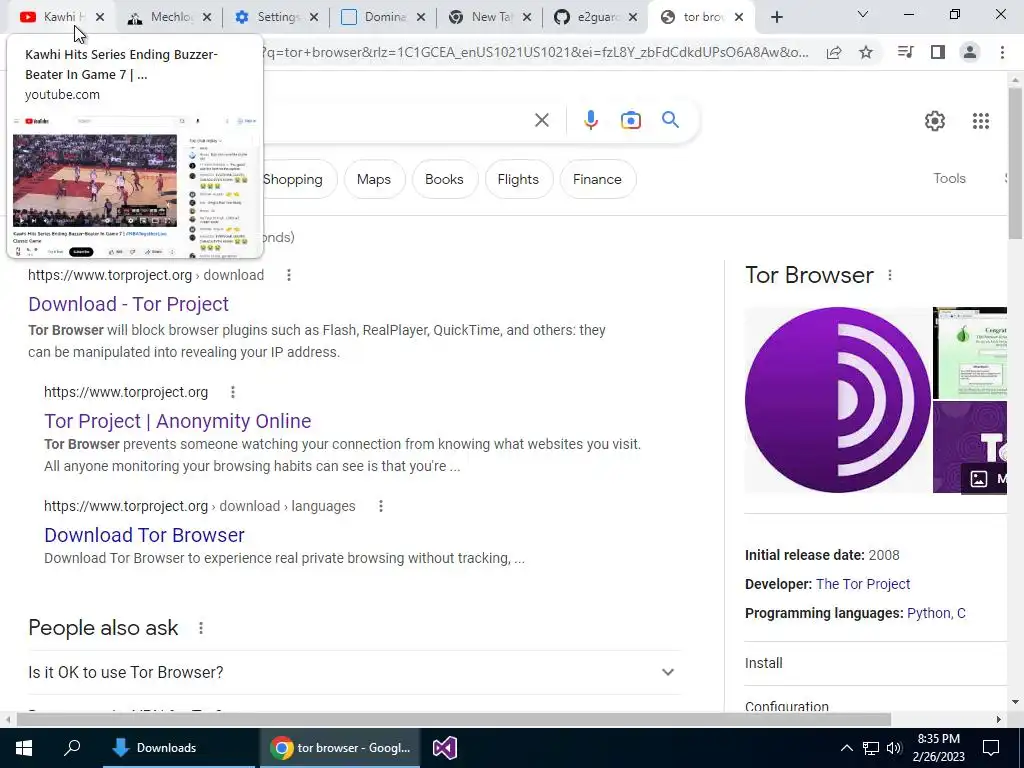Clear the Google search box
This screenshot has height=768, width=1024.
[541, 120]
